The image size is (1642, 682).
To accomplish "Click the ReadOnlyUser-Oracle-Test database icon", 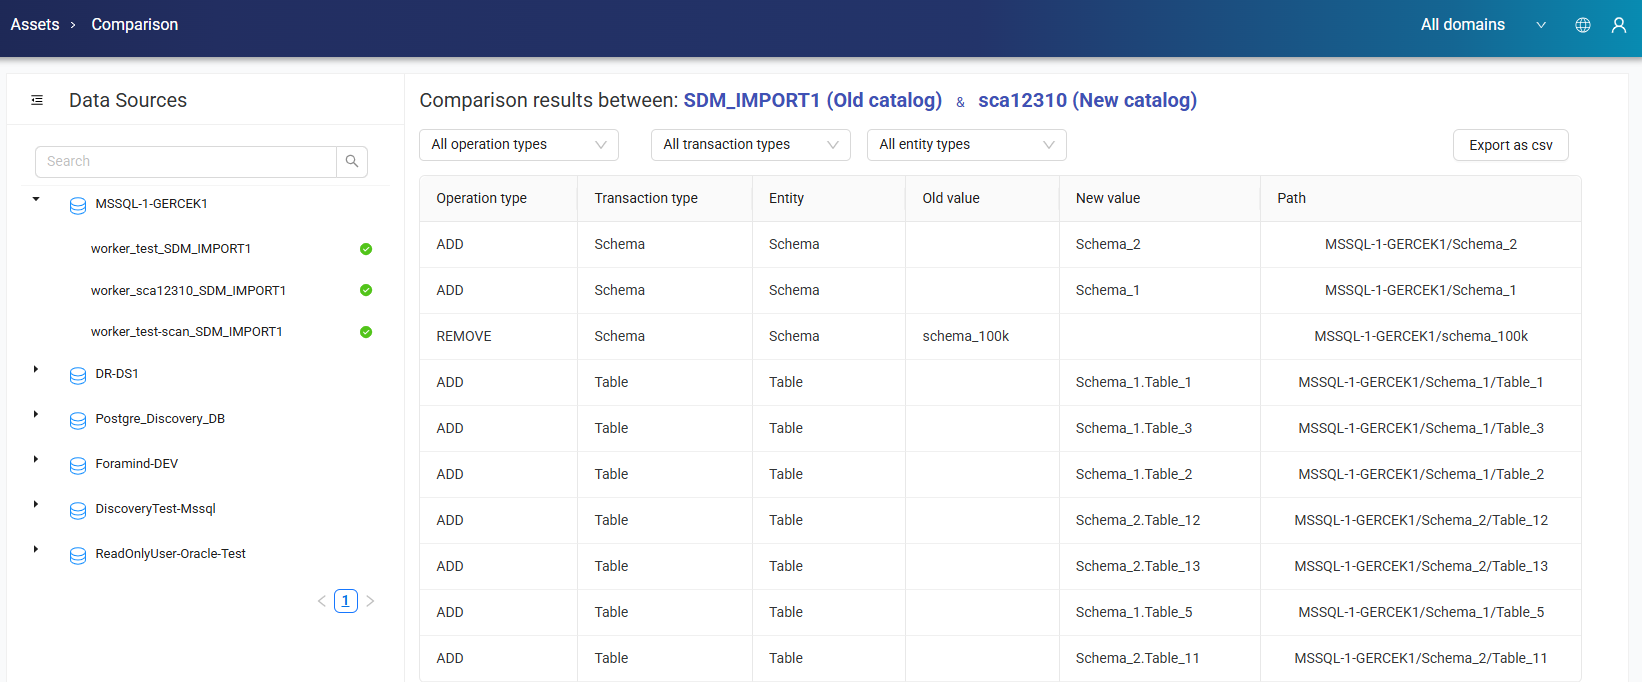I will (78, 555).
